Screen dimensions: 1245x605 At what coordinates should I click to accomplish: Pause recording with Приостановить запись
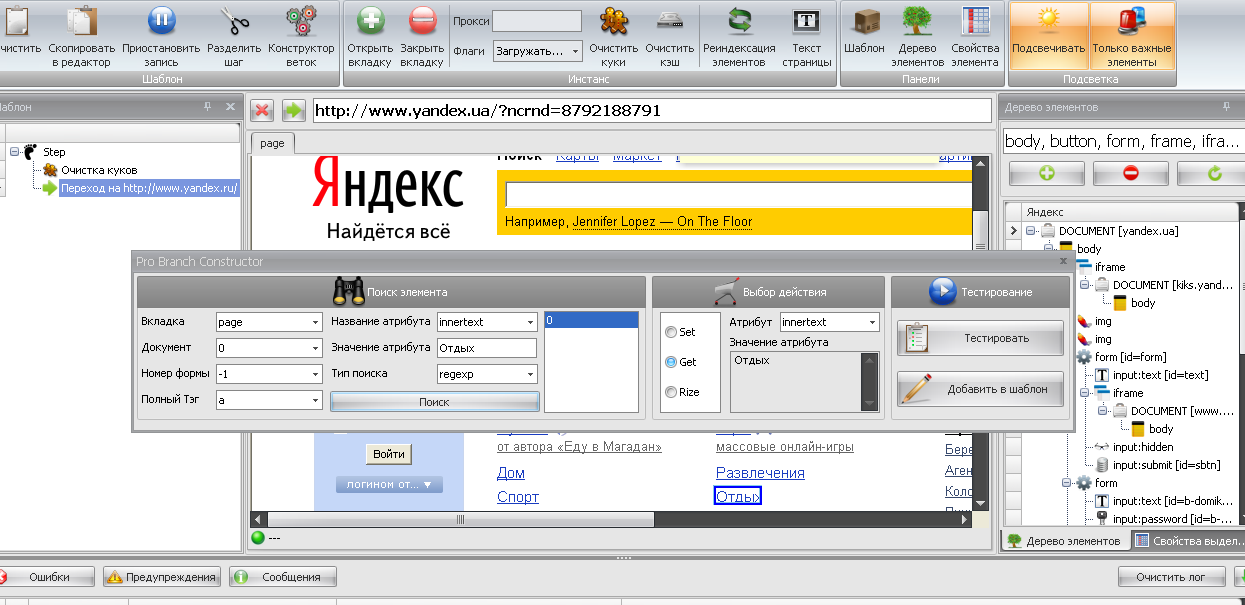[162, 20]
